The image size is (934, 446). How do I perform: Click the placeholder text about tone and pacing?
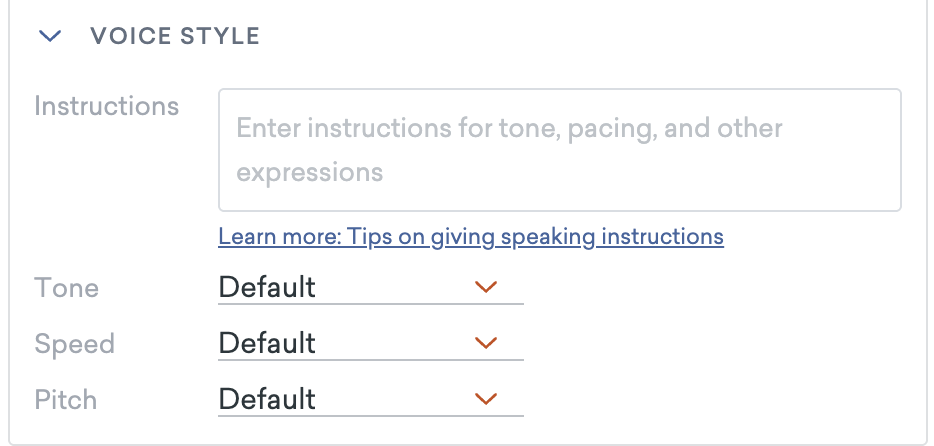tap(509, 129)
